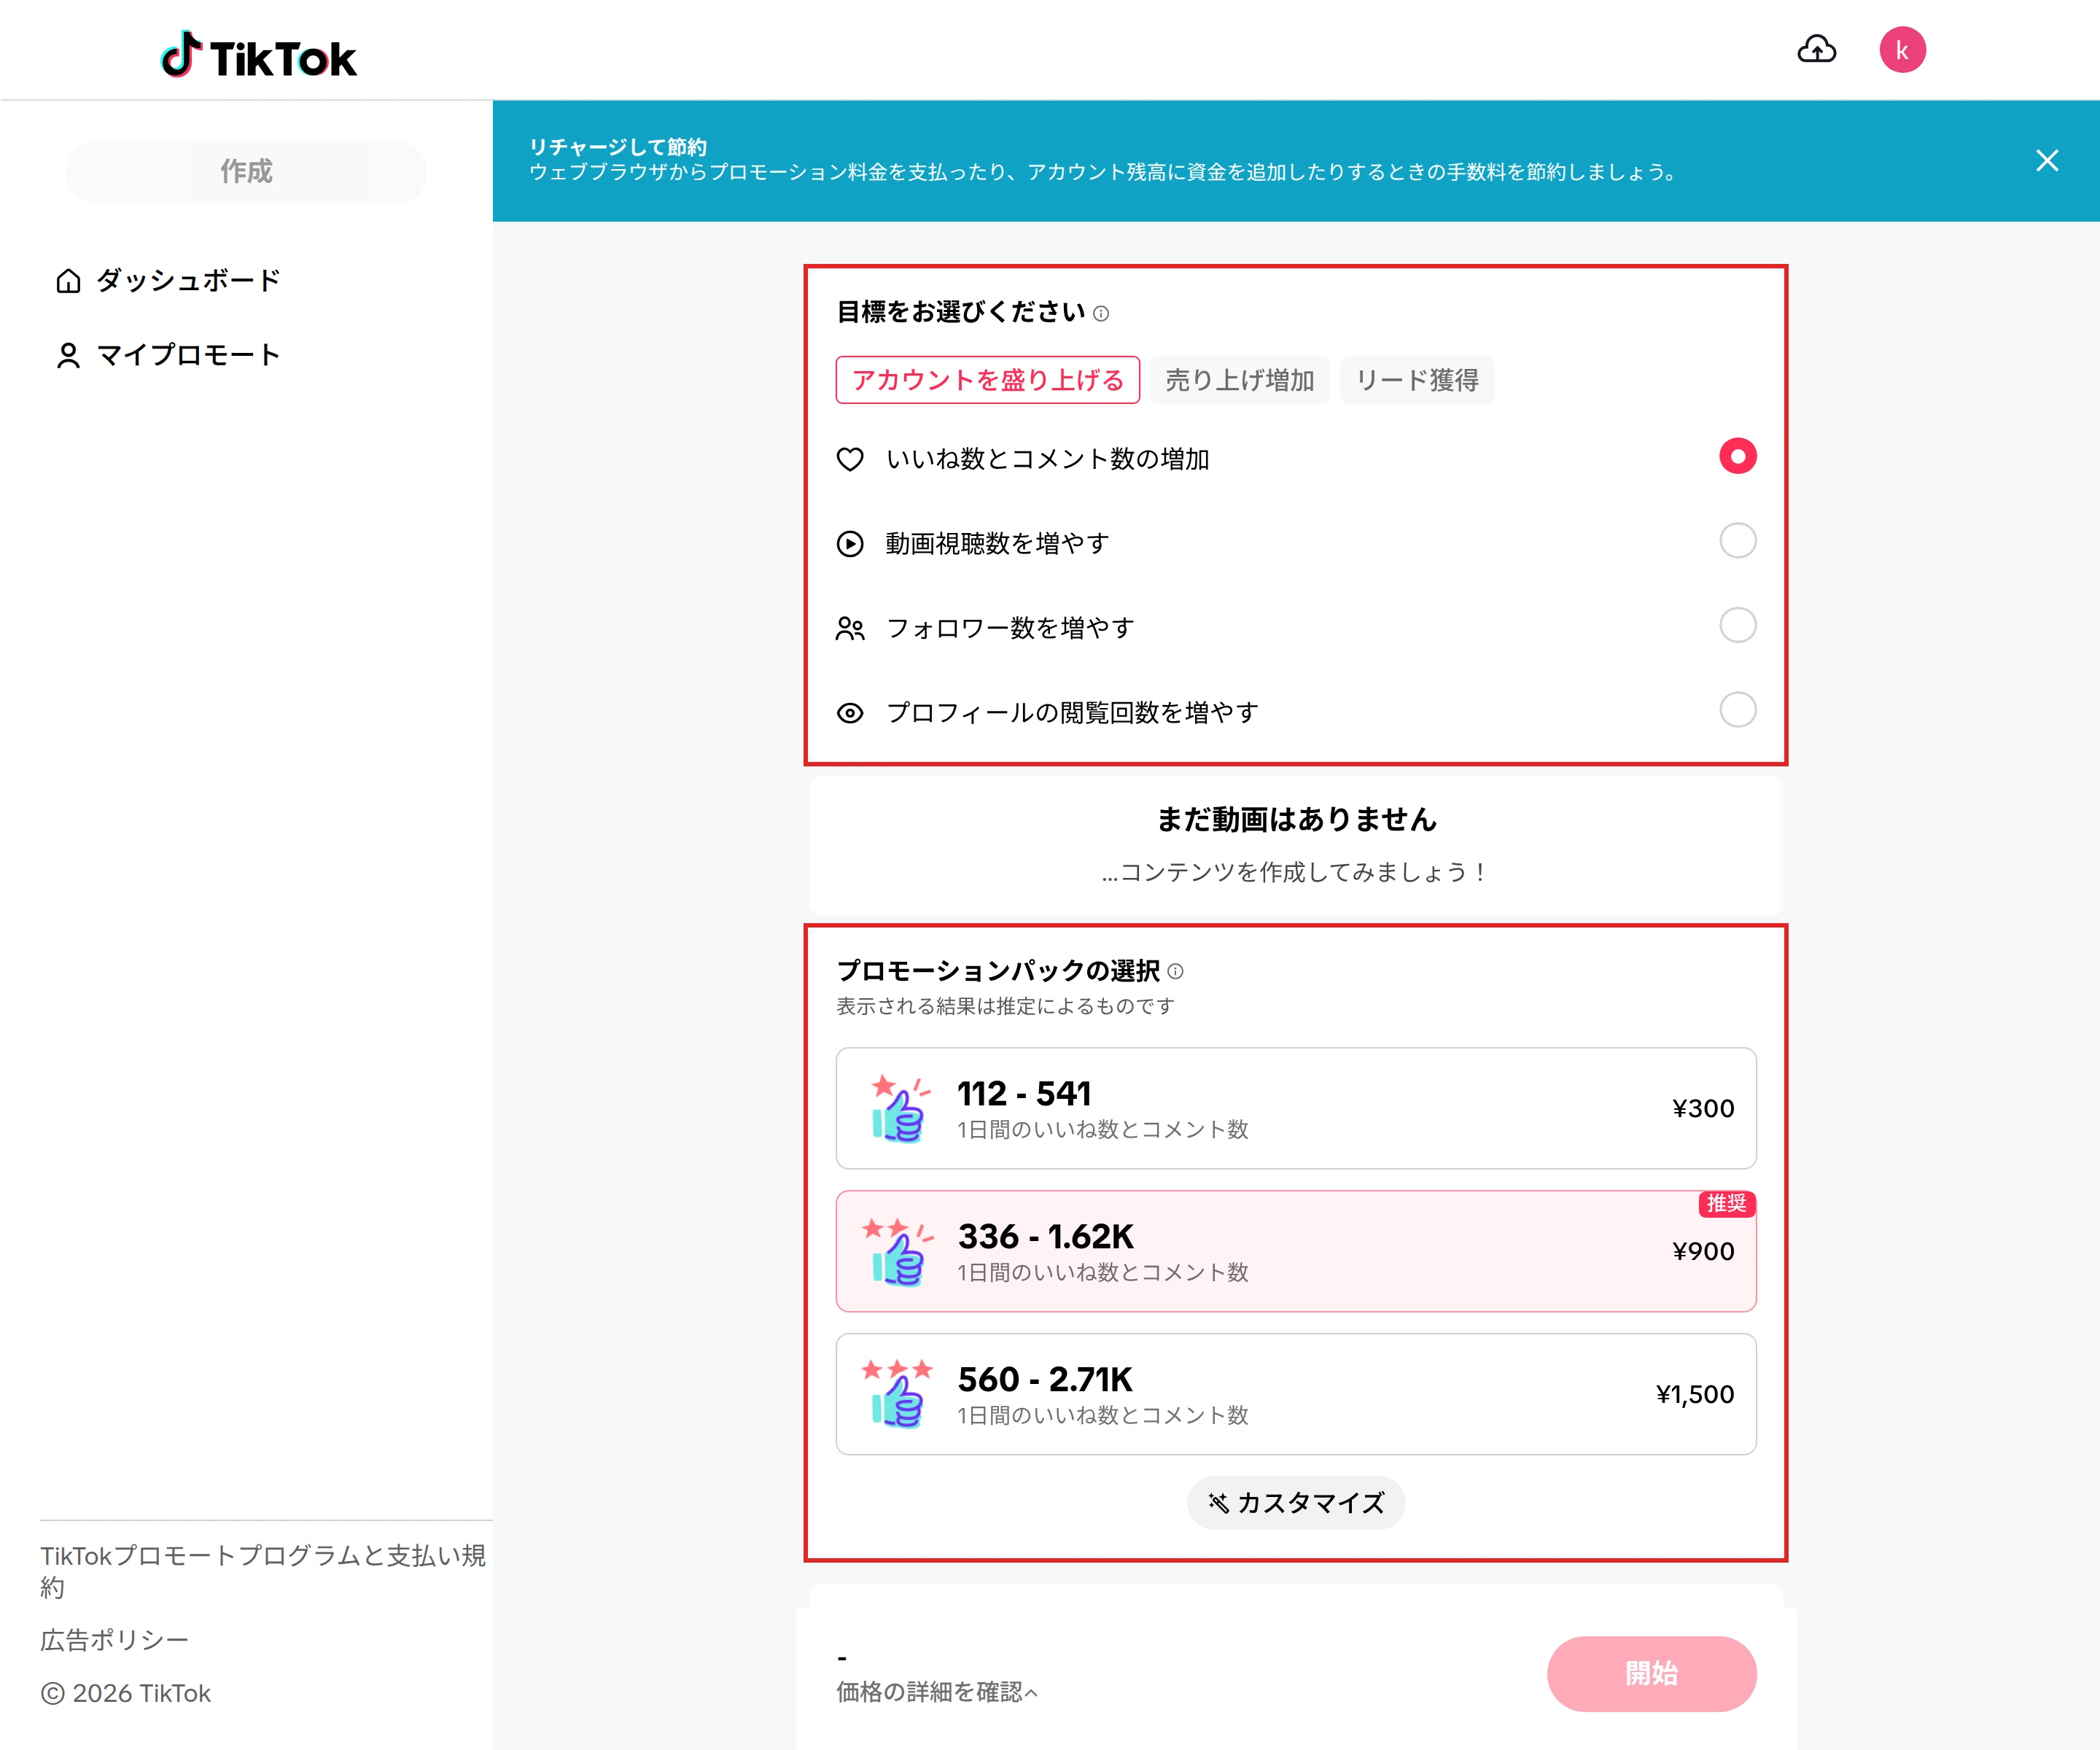This screenshot has width=2100, height=1750.
Task: Select the プロフィールの閲覧回数を増やす radio button
Action: (1737, 710)
